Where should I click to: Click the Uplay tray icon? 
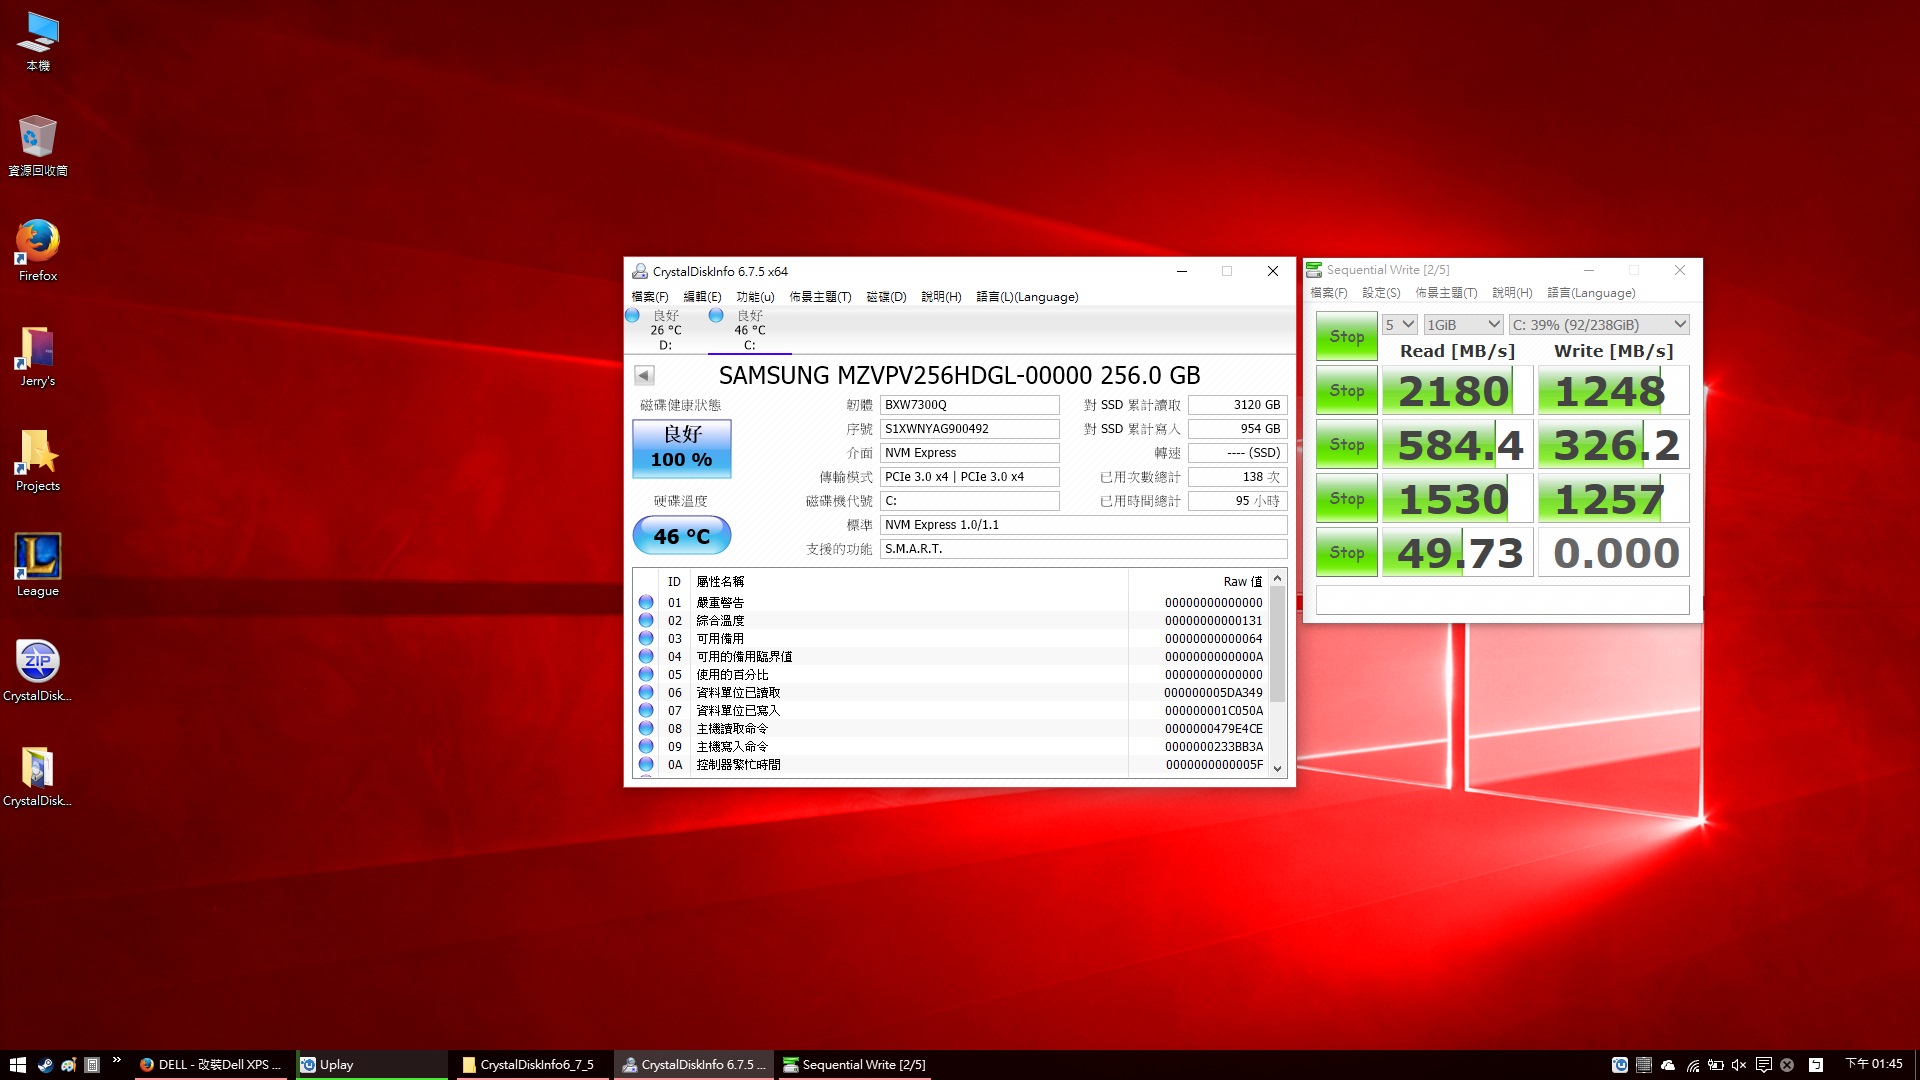pos(1620,1065)
